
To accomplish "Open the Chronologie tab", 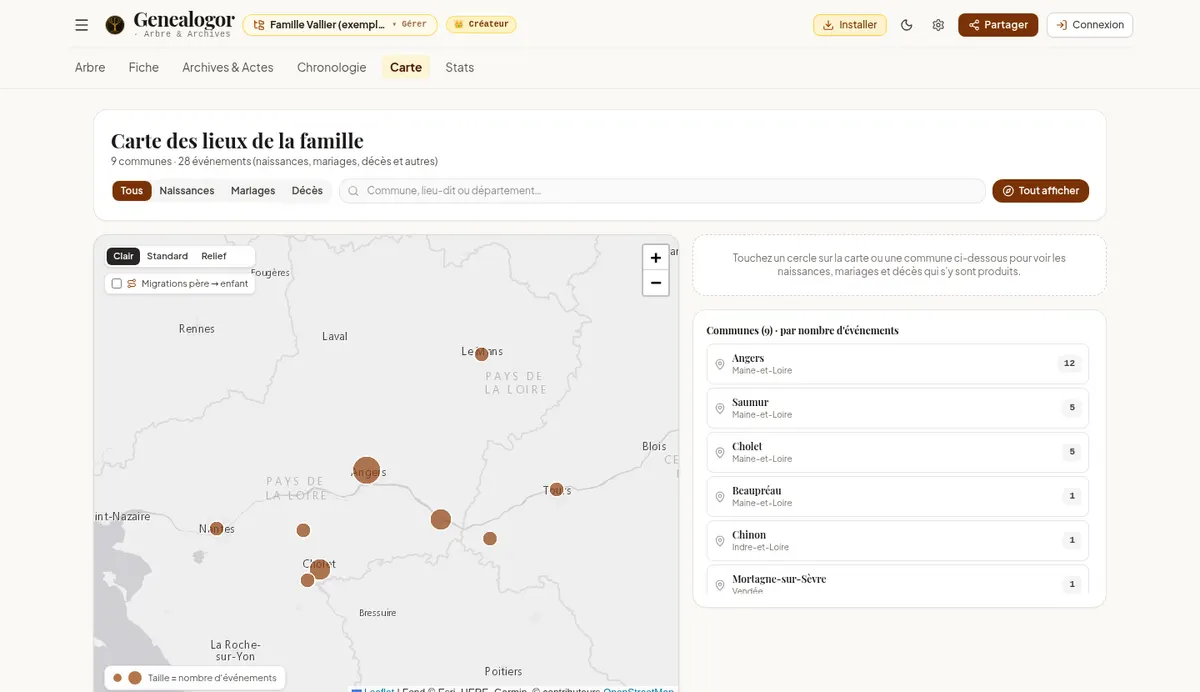I will point(332,67).
